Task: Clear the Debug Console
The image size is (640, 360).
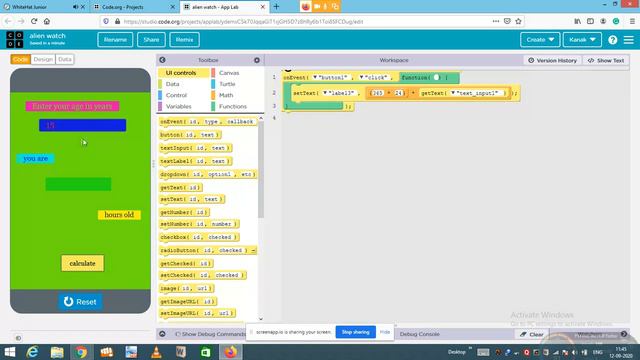Action: pyautogui.click(x=532, y=334)
